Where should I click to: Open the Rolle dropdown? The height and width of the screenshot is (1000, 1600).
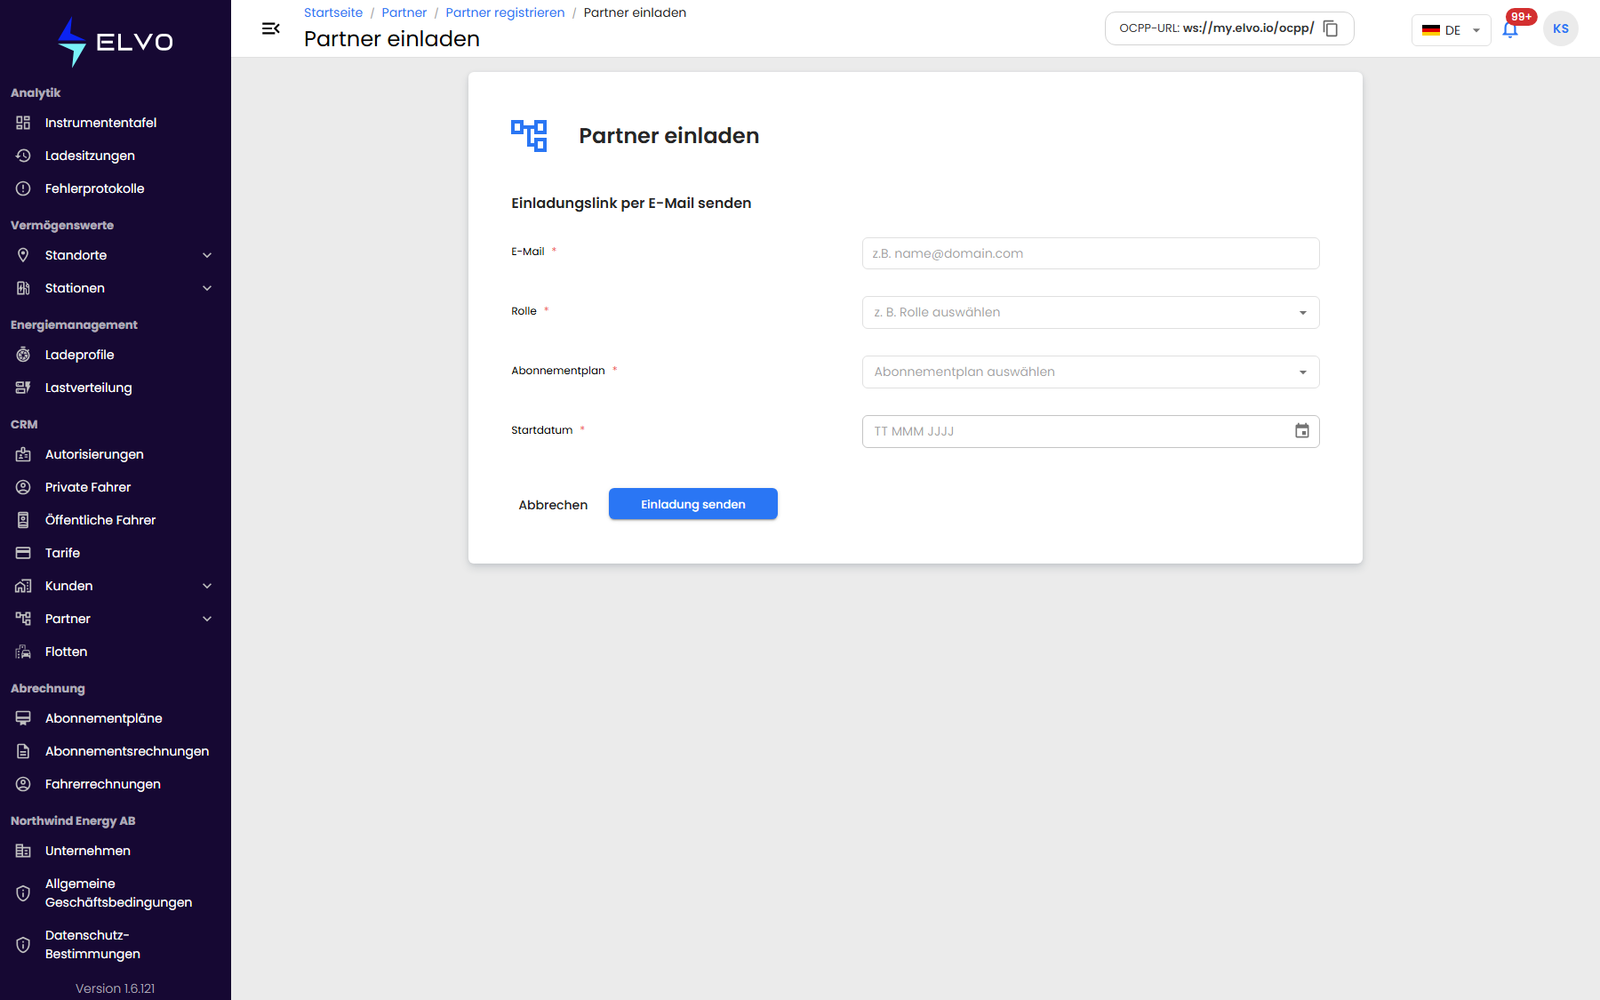(1090, 312)
